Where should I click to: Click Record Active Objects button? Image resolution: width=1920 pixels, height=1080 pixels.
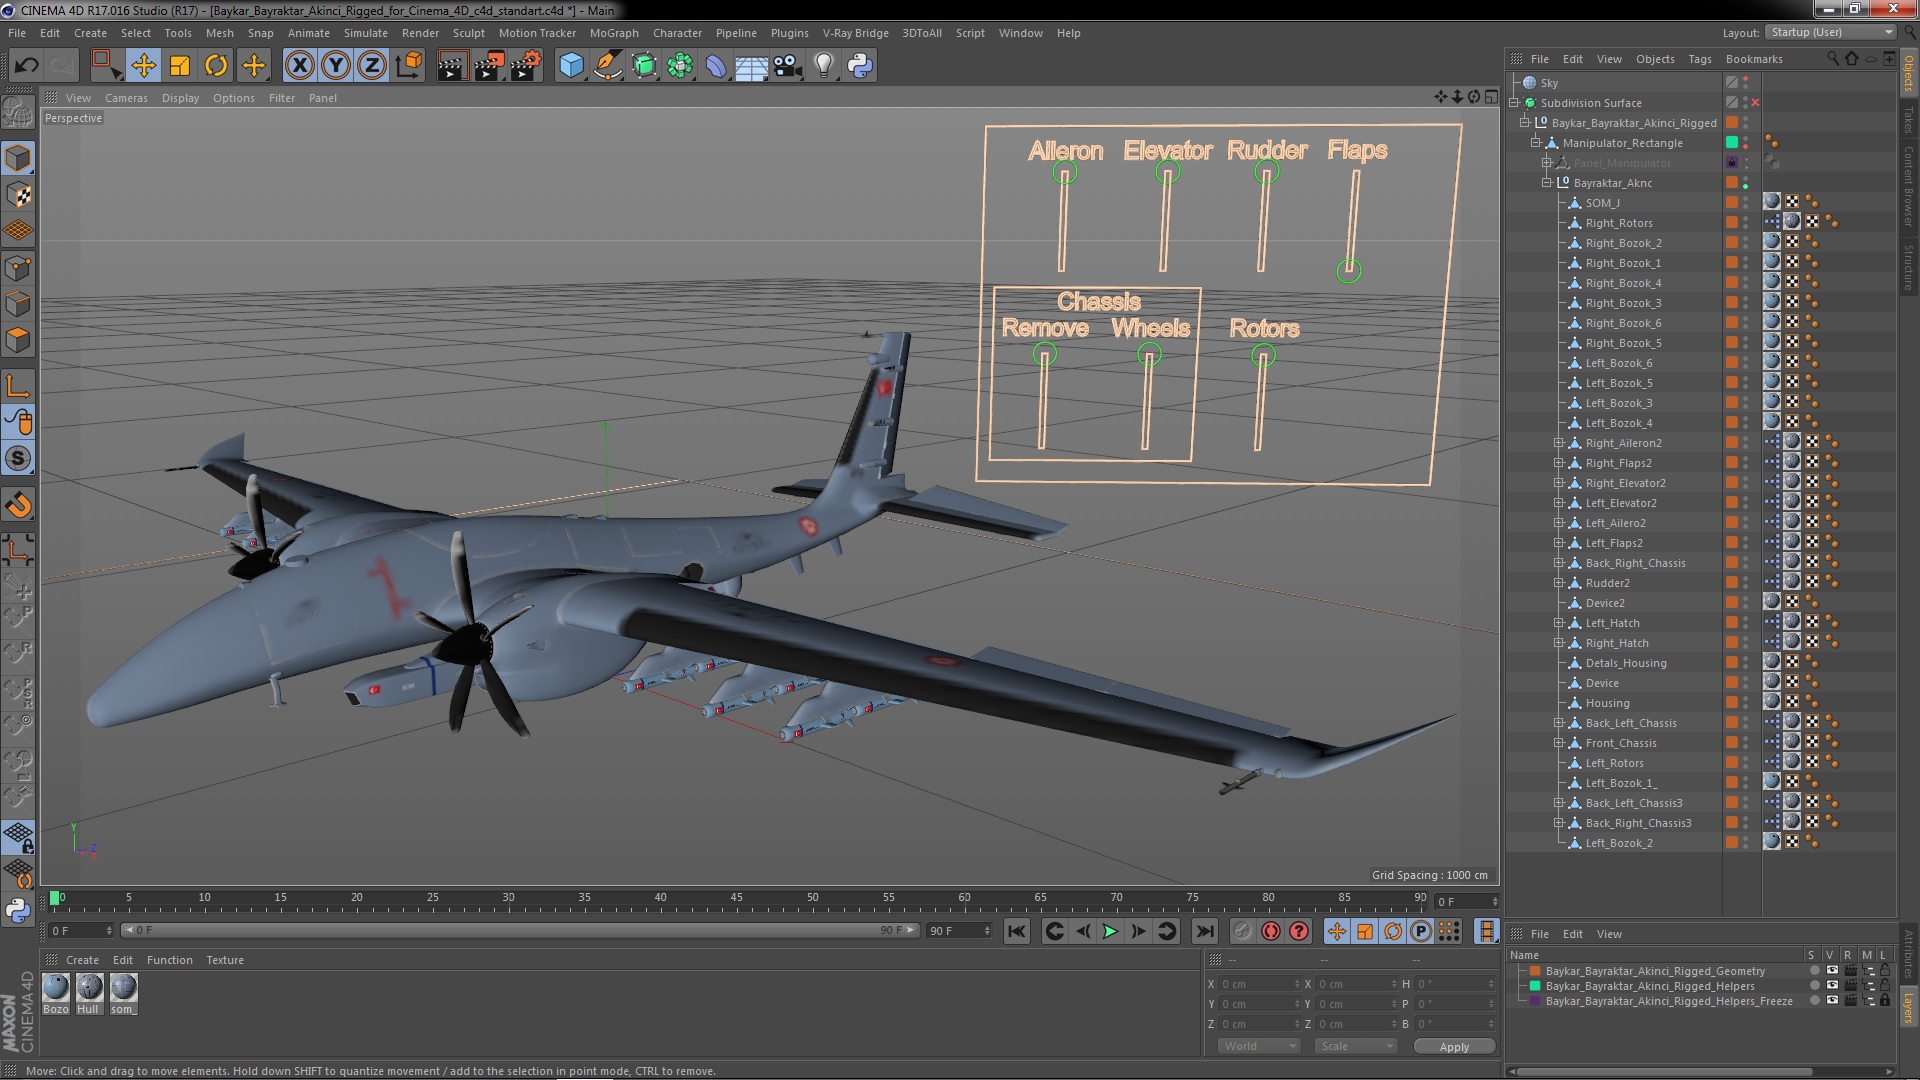pyautogui.click(x=1242, y=931)
